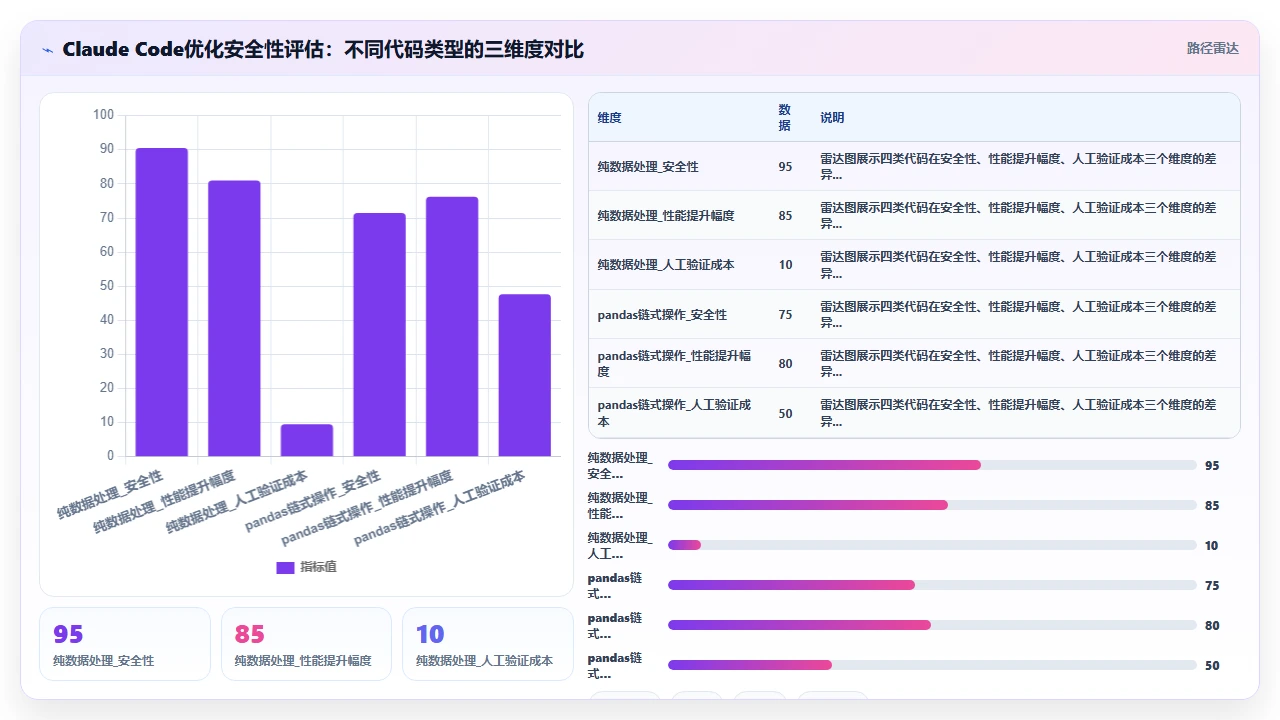This screenshot has width=1280, height=720.
Task: Click the progress bar showing 75
Action: pos(932,585)
